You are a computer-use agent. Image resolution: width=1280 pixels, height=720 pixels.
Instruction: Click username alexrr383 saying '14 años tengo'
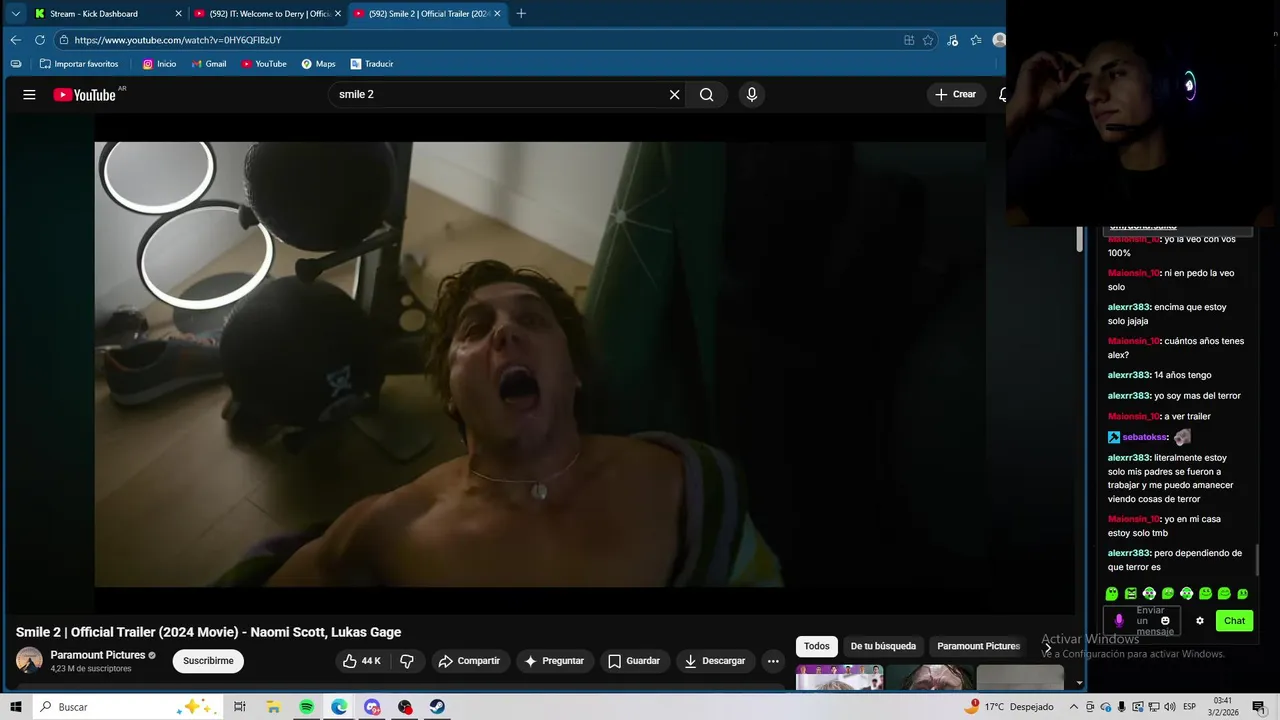click(x=1129, y=375)
